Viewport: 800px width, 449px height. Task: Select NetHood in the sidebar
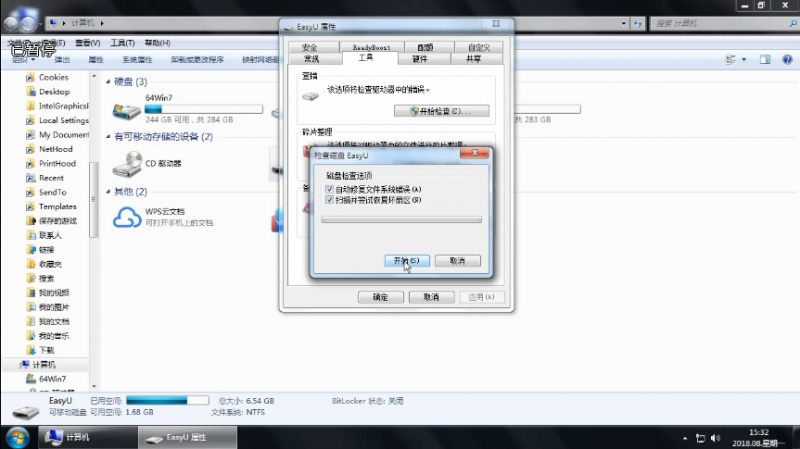pos(56,149)
